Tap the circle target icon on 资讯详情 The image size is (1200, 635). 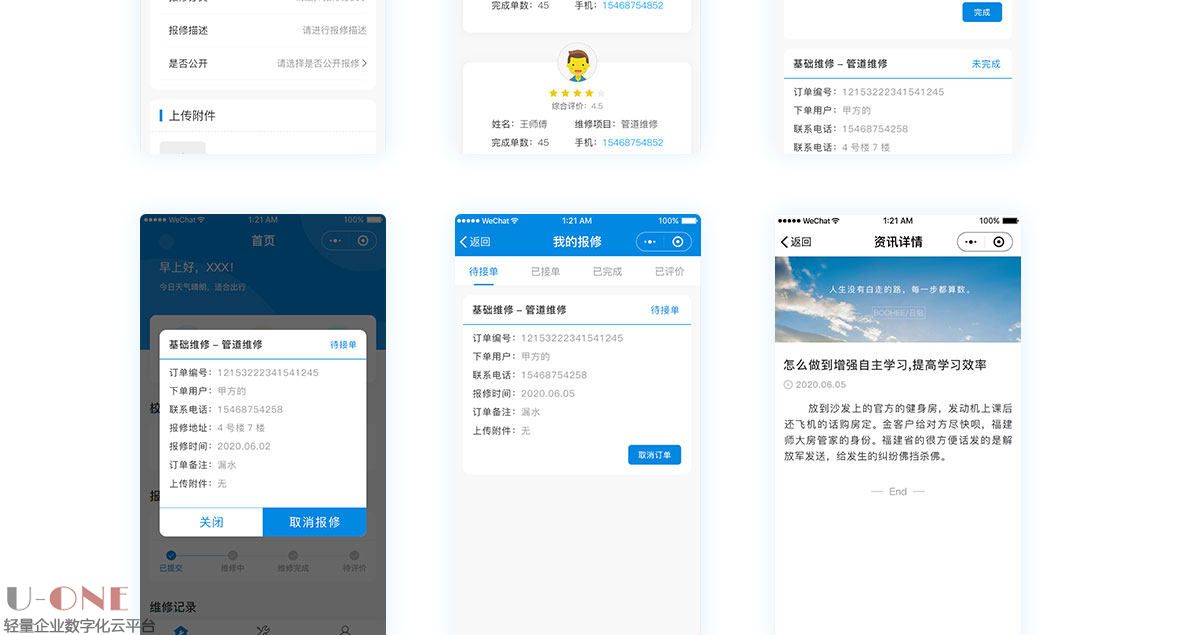pyautogui.click(x=998, y=242)
